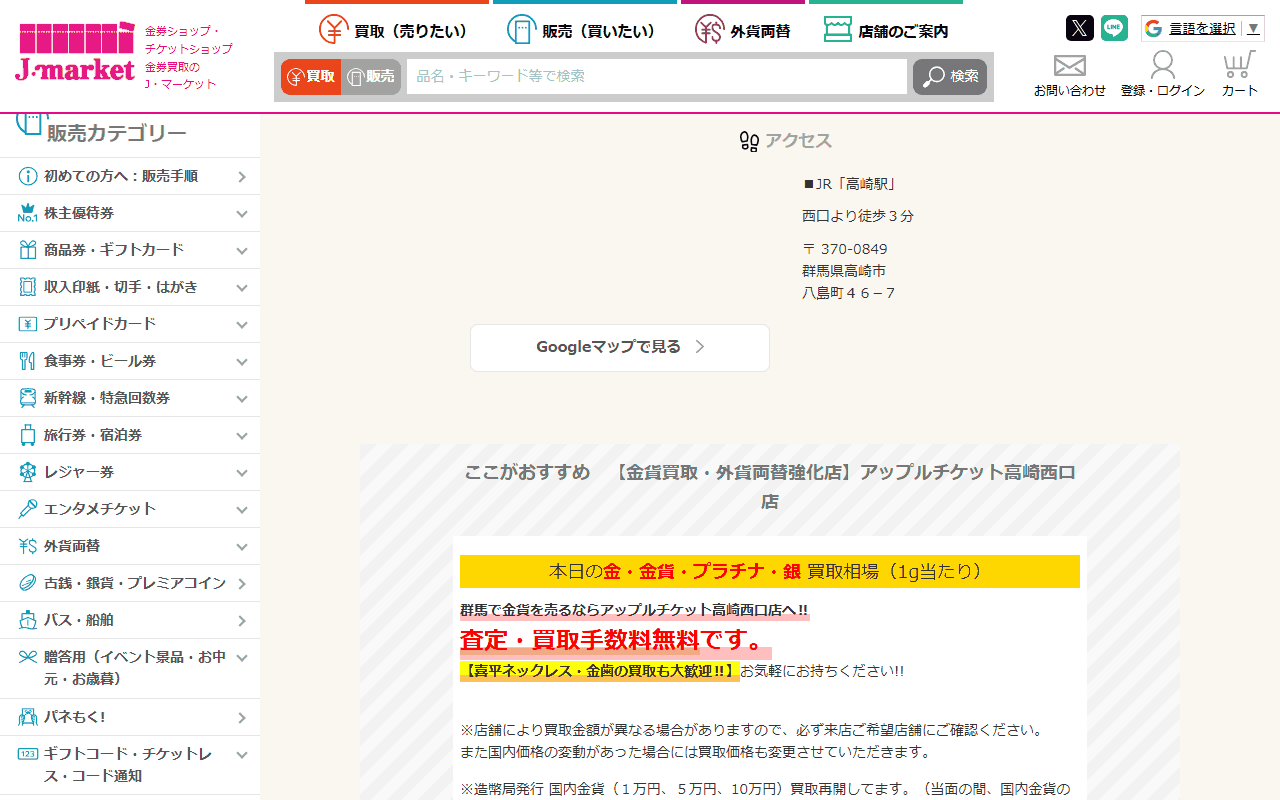Click the 旅行券・宿泊券 luggage icon
Viewport: 1280px width, 800px height.
[27, 435]
